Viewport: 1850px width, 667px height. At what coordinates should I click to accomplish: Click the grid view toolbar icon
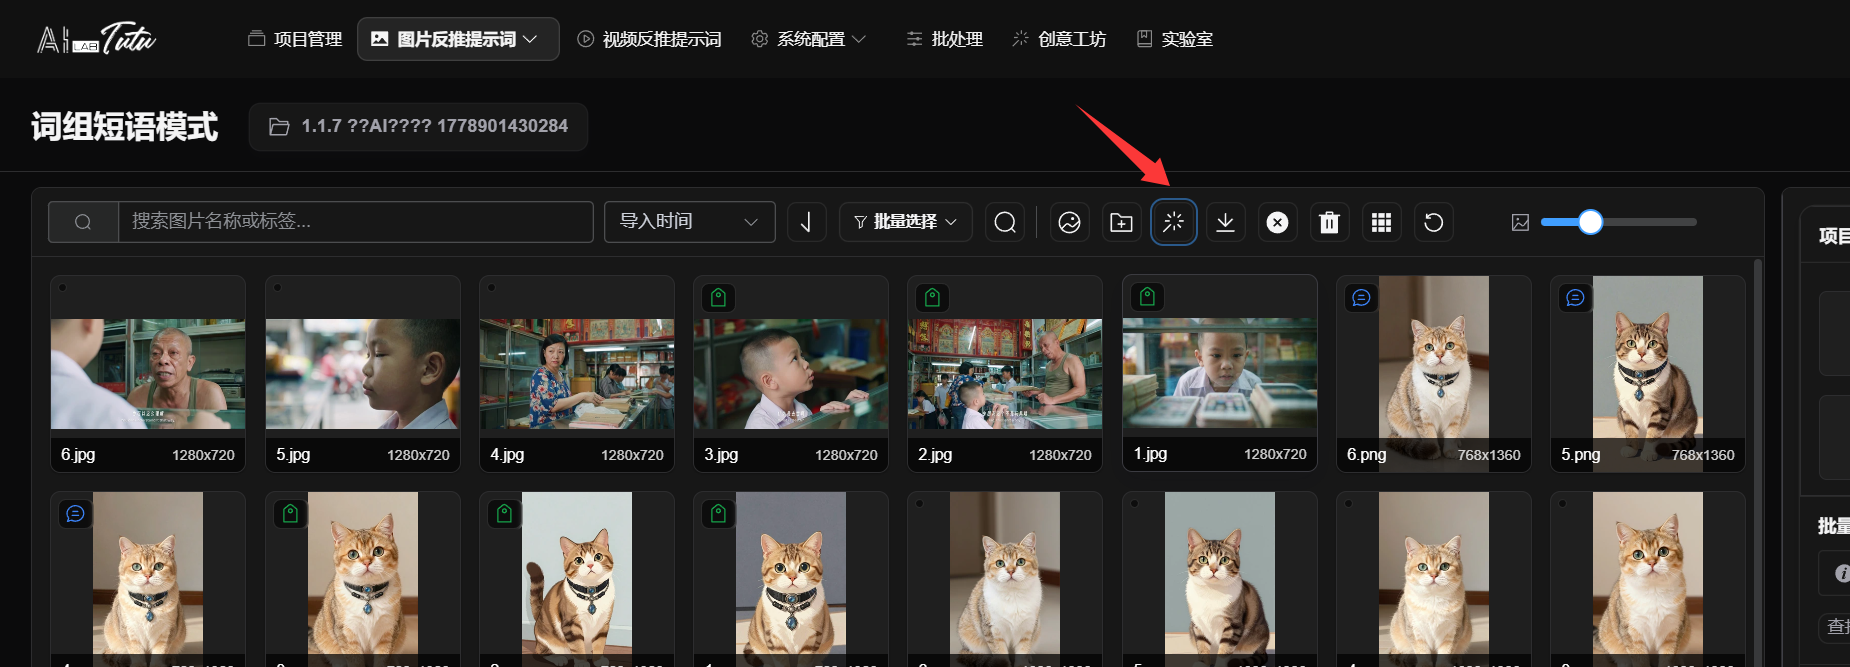point(1381,222)
